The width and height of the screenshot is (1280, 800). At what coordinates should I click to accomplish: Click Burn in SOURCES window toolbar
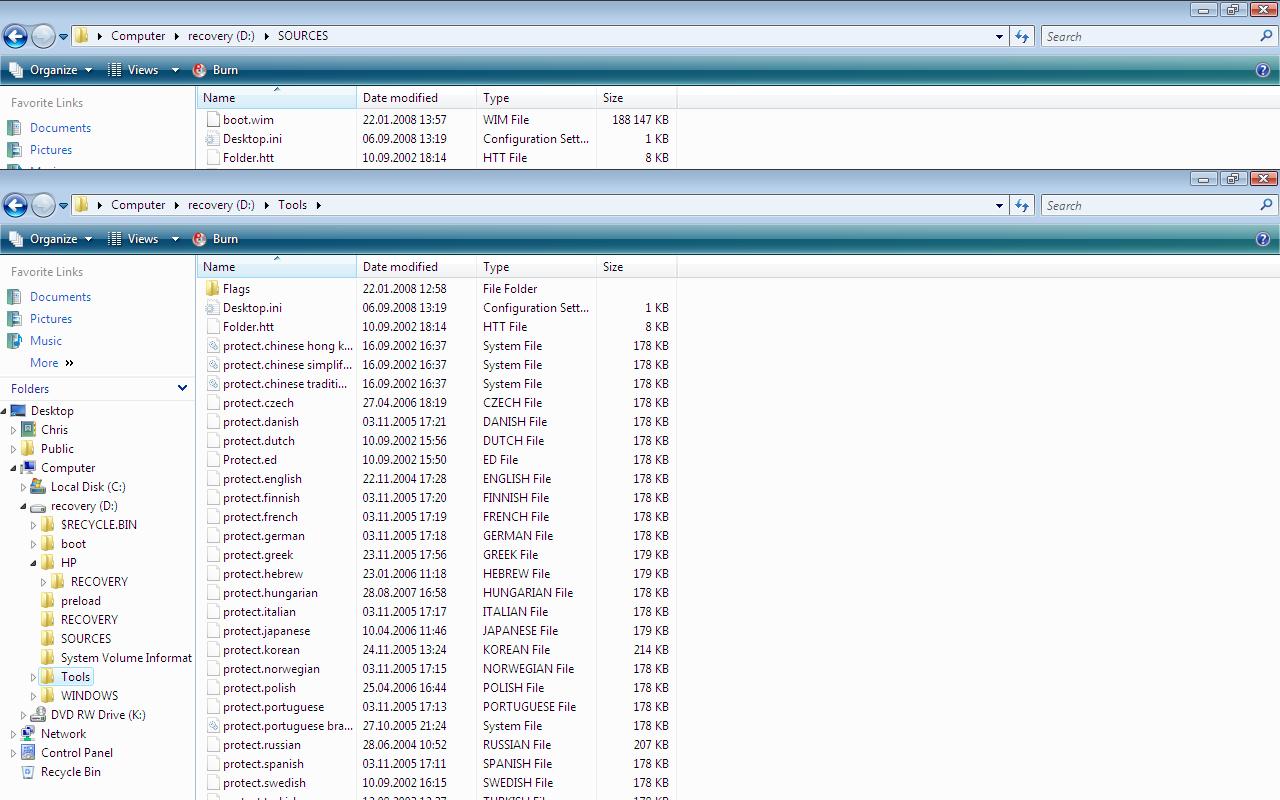215,70
